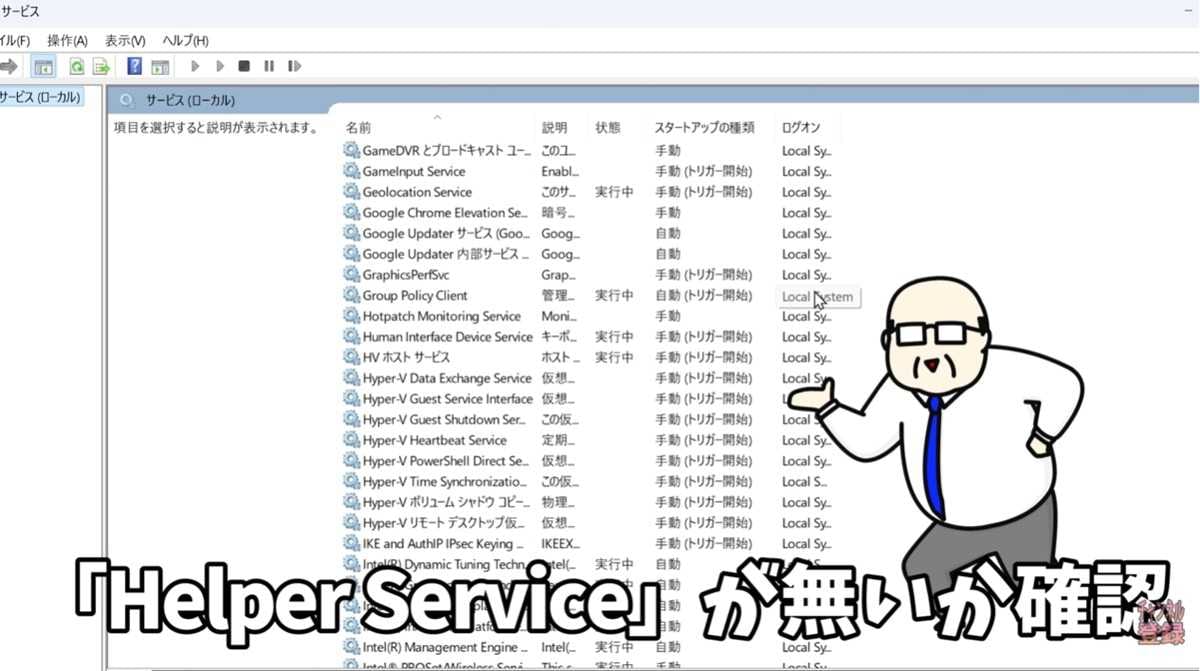Open MMC help with the question mark icon
Screen dimensions: 1200x671
click(133, 66)
